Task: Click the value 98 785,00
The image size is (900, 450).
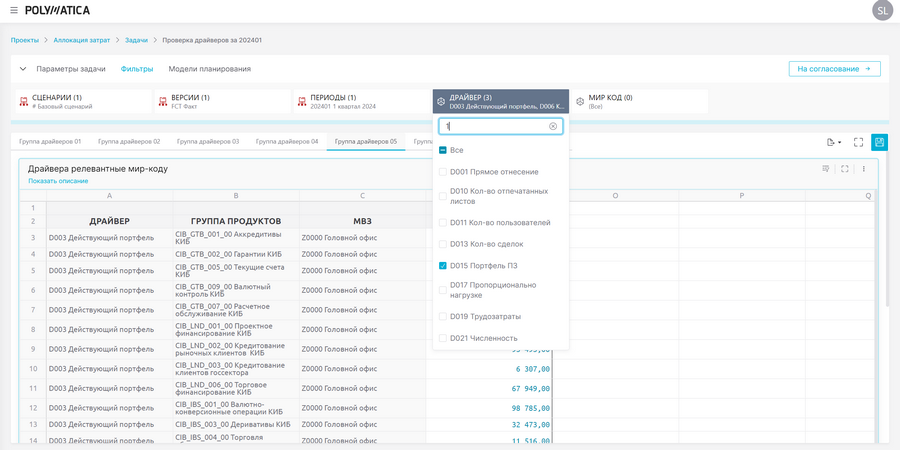Action: (x=530, y=408)
